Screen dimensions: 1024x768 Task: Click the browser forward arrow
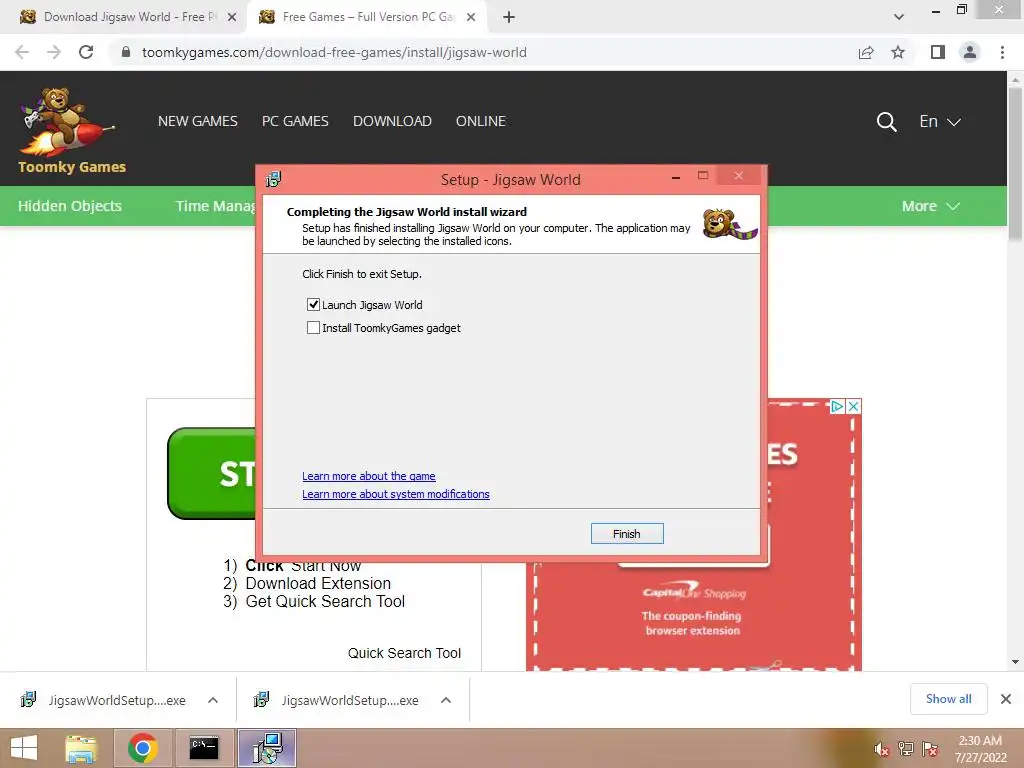[x=54, y=52]
